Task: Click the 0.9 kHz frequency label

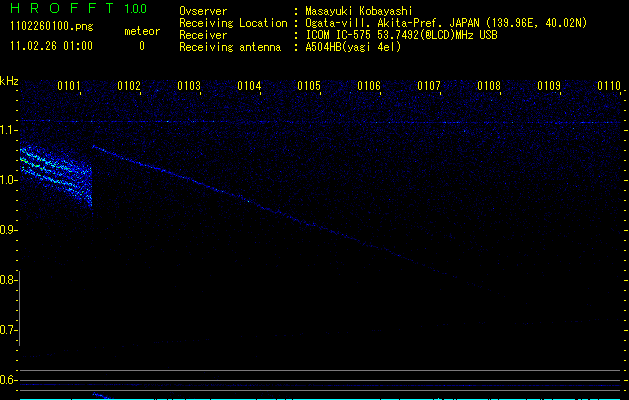Action: pos(8,230)
